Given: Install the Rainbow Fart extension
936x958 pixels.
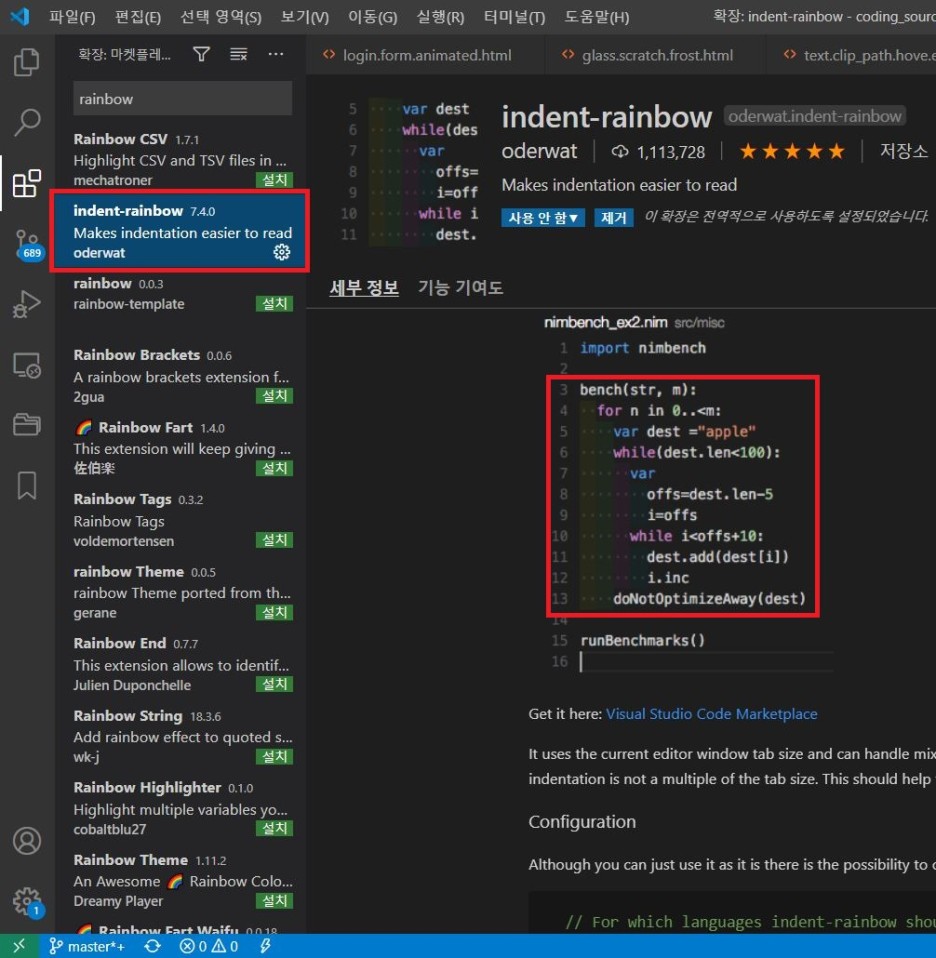Looking at the screenshot, I should pos(274,468).
